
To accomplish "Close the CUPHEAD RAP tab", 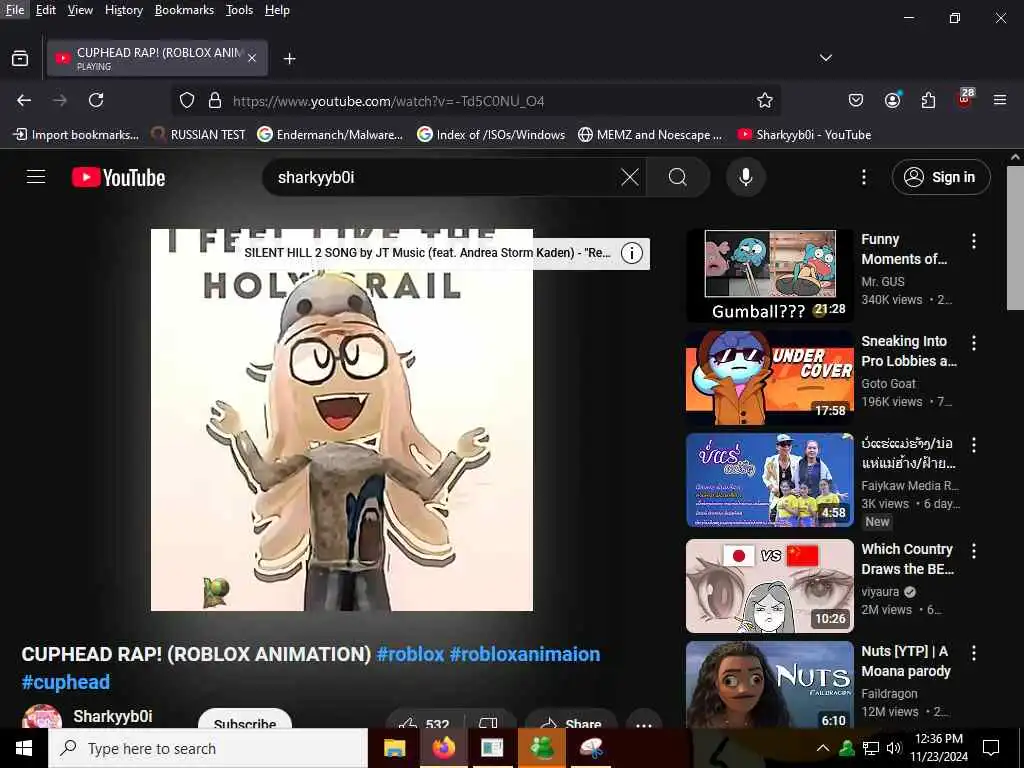I will [252, 58].
